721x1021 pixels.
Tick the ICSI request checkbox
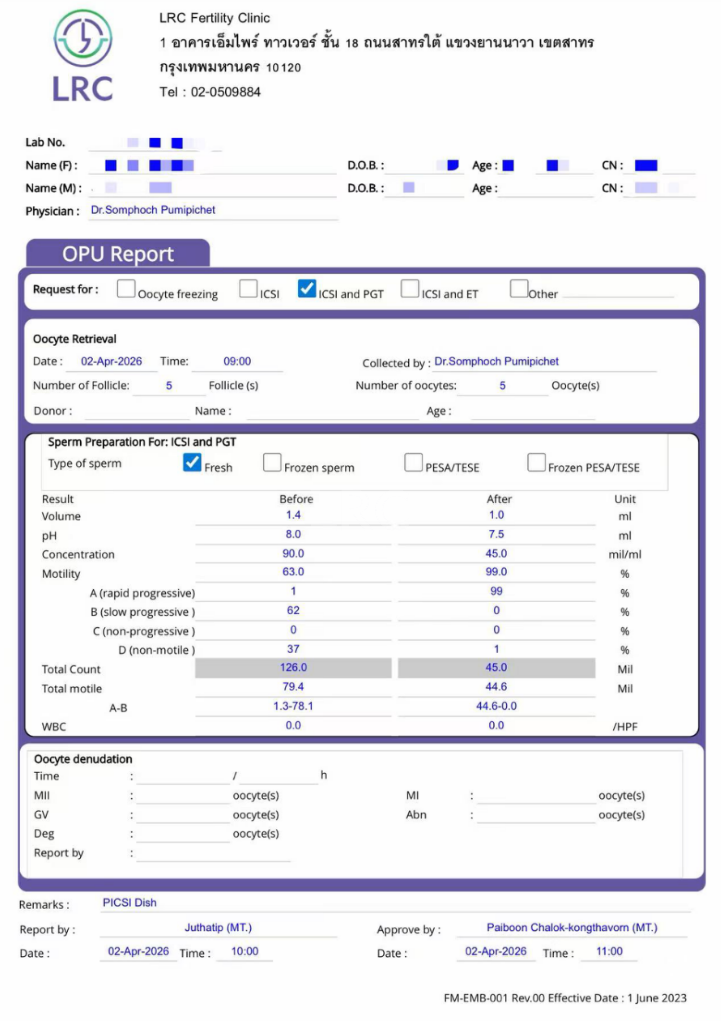click(x=248, y=288)
